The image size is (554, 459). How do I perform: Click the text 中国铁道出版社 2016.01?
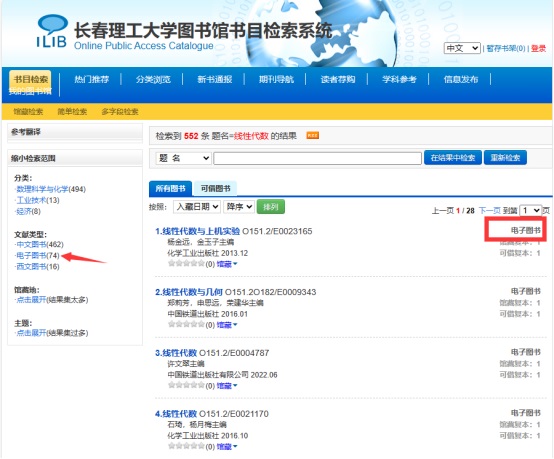(x=207, y=314)
